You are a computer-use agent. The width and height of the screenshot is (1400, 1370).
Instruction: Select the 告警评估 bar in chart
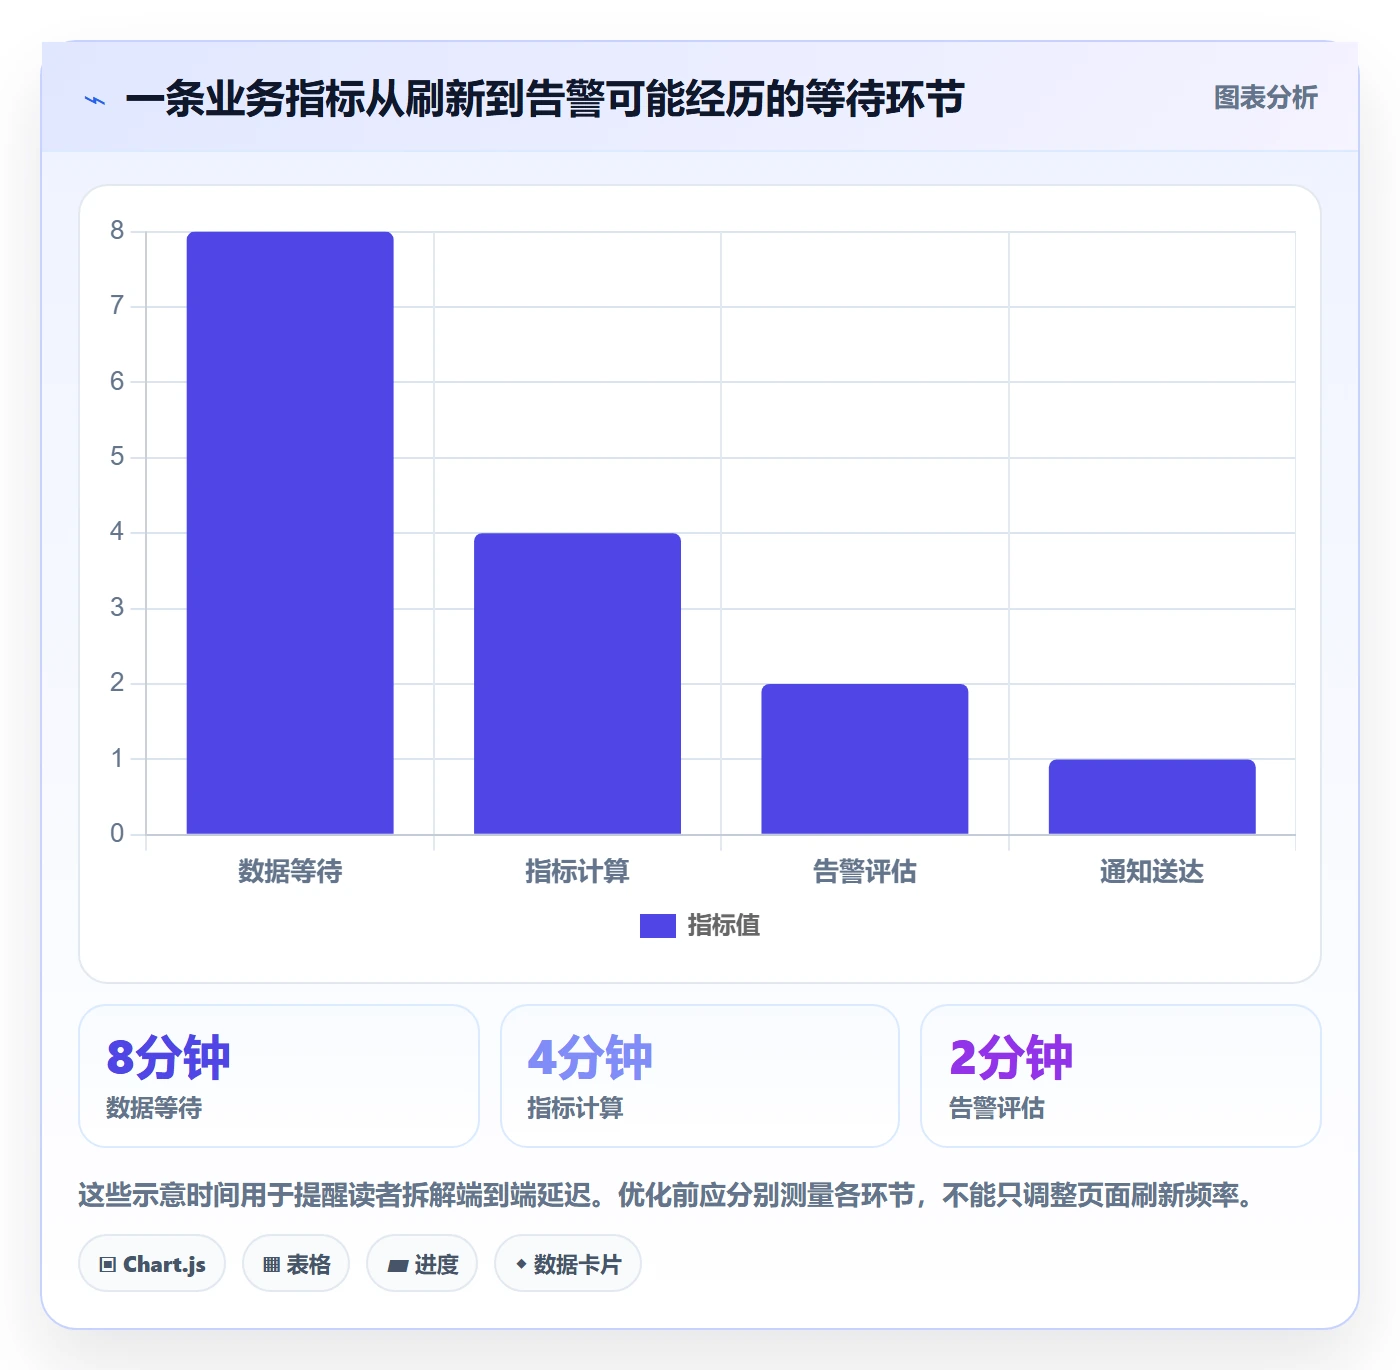pos(865,759)
